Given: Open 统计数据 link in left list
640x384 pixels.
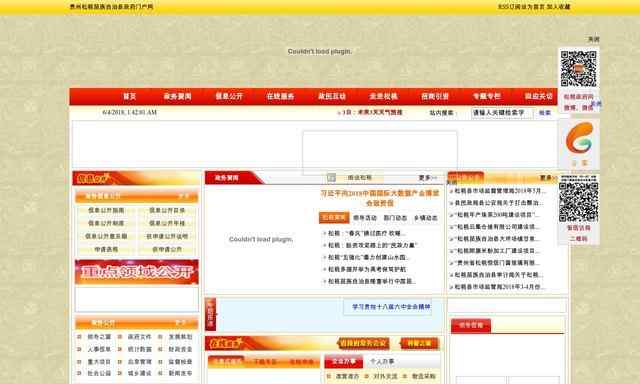Looking at the screenshot, I should coord(140,349).
